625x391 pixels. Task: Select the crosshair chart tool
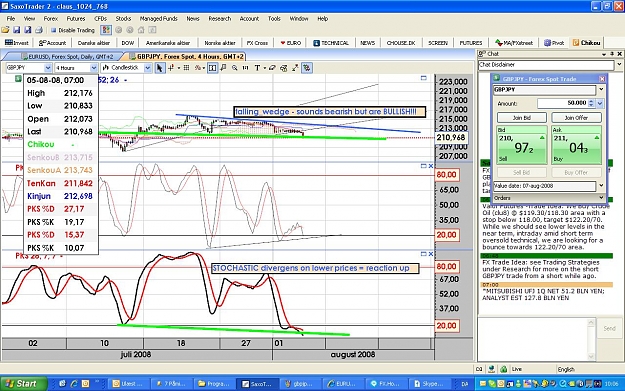[x=171, y=68]
